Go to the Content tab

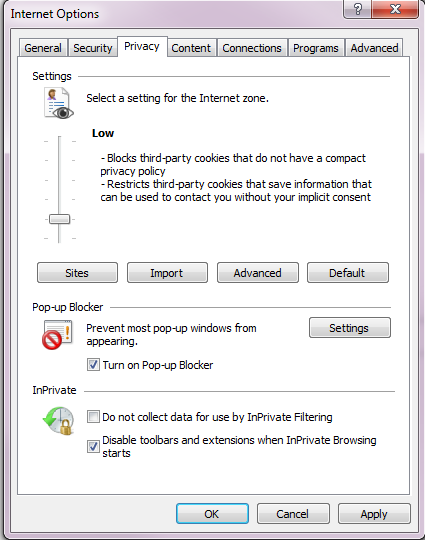pos(191,48)
